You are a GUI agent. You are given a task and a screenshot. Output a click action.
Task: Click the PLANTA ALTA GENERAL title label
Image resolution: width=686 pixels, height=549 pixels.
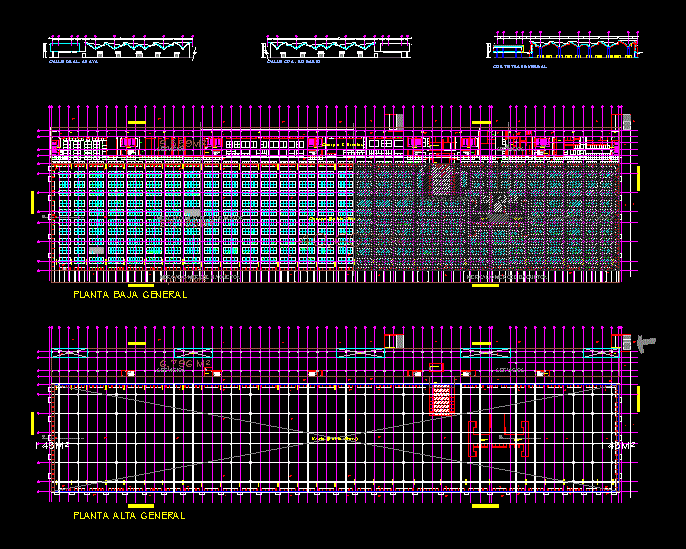(129, 516)
